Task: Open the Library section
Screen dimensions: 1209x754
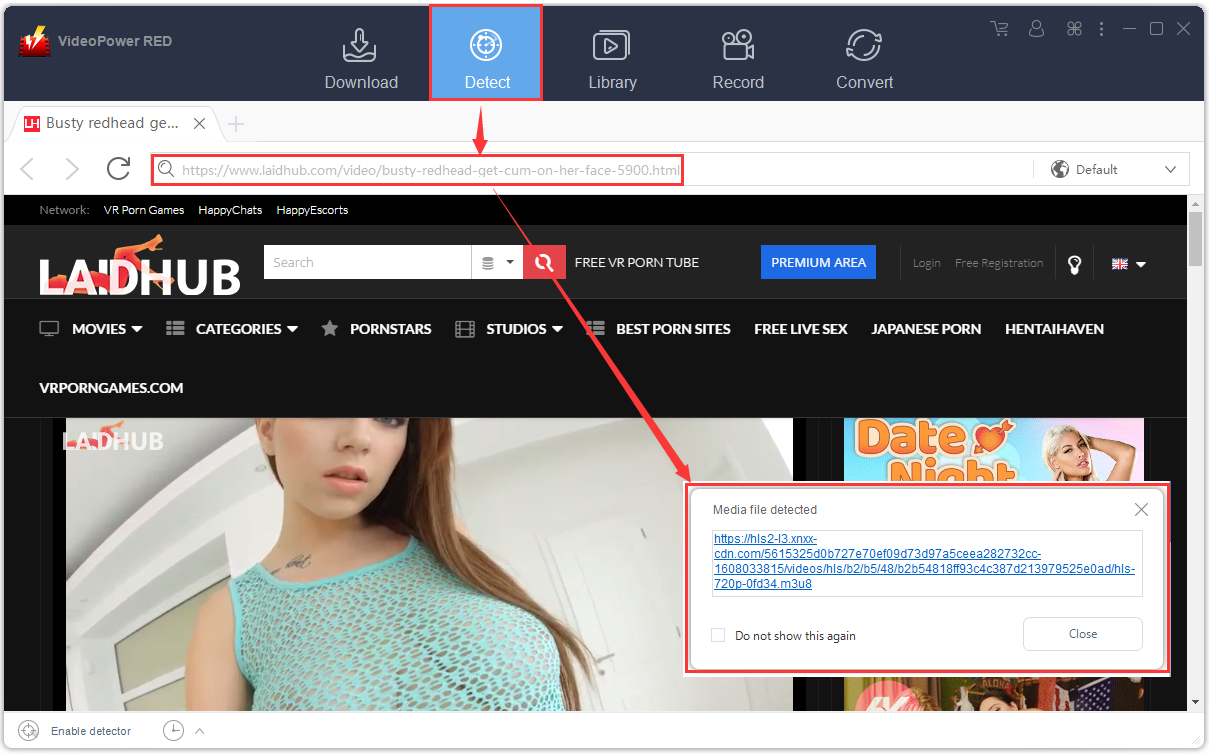Action: tap(612, 59)
